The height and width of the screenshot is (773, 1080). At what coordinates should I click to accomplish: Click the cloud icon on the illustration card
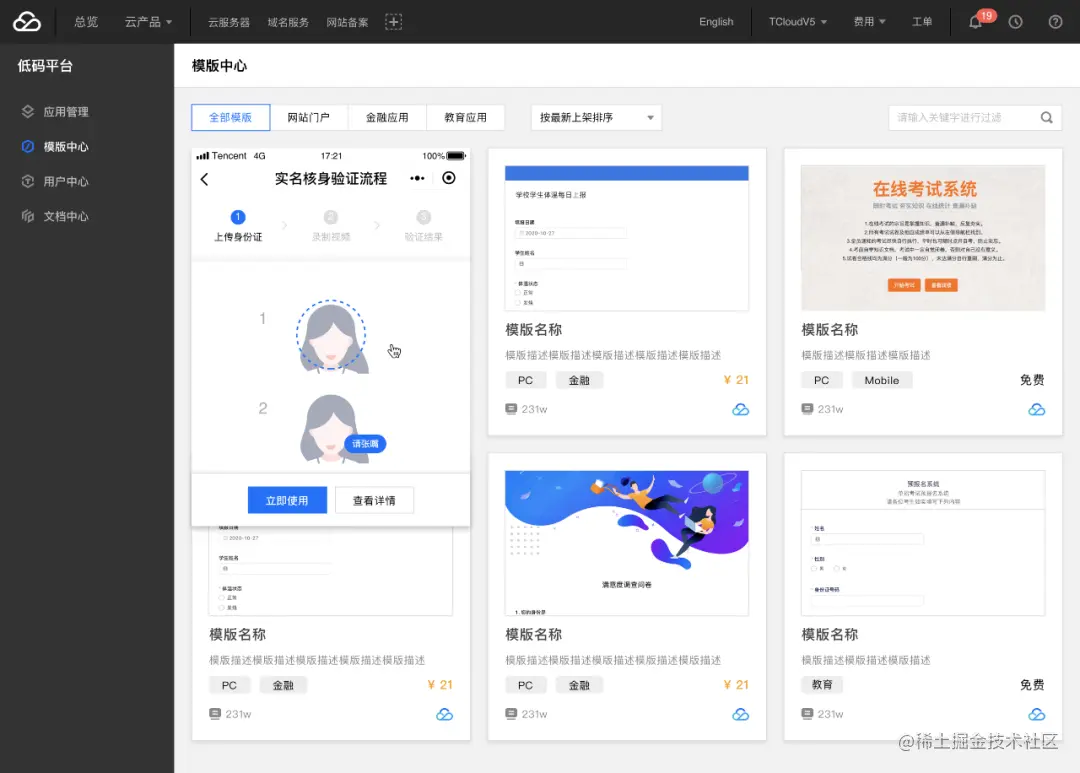[740, 714]
